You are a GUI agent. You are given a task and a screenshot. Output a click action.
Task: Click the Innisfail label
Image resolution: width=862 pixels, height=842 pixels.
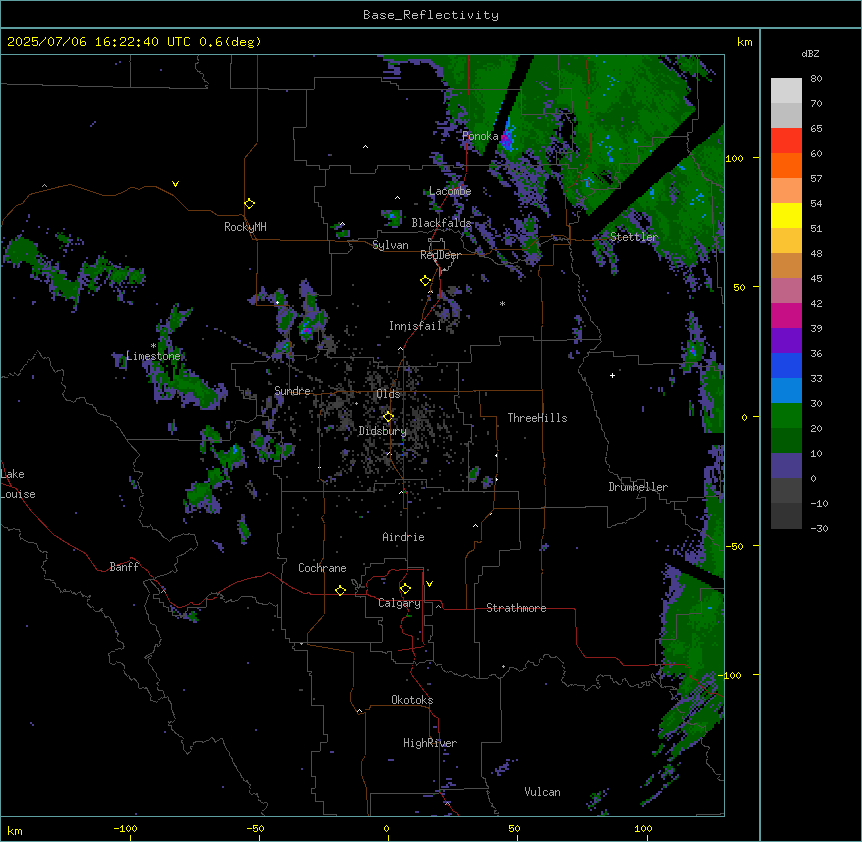coord(416,326)
